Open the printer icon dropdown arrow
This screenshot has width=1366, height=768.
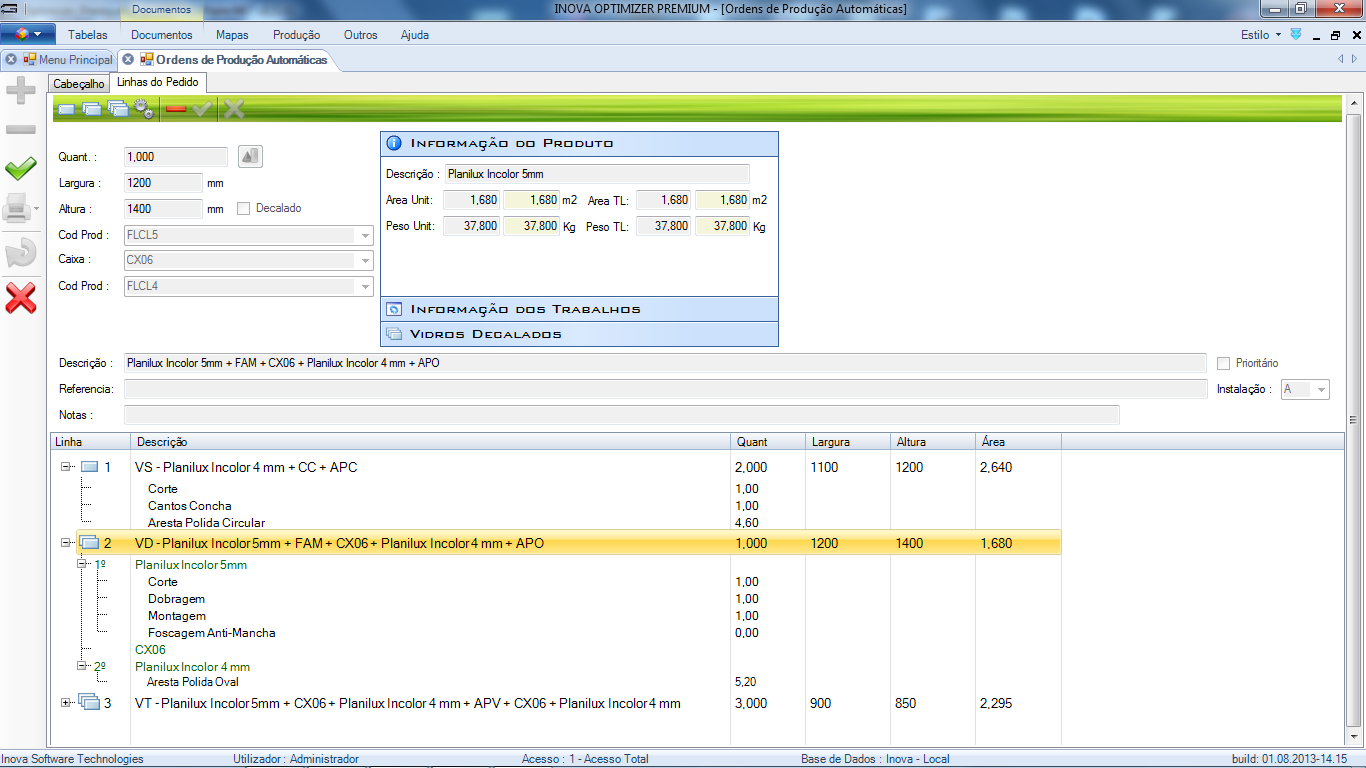[36, 210]
